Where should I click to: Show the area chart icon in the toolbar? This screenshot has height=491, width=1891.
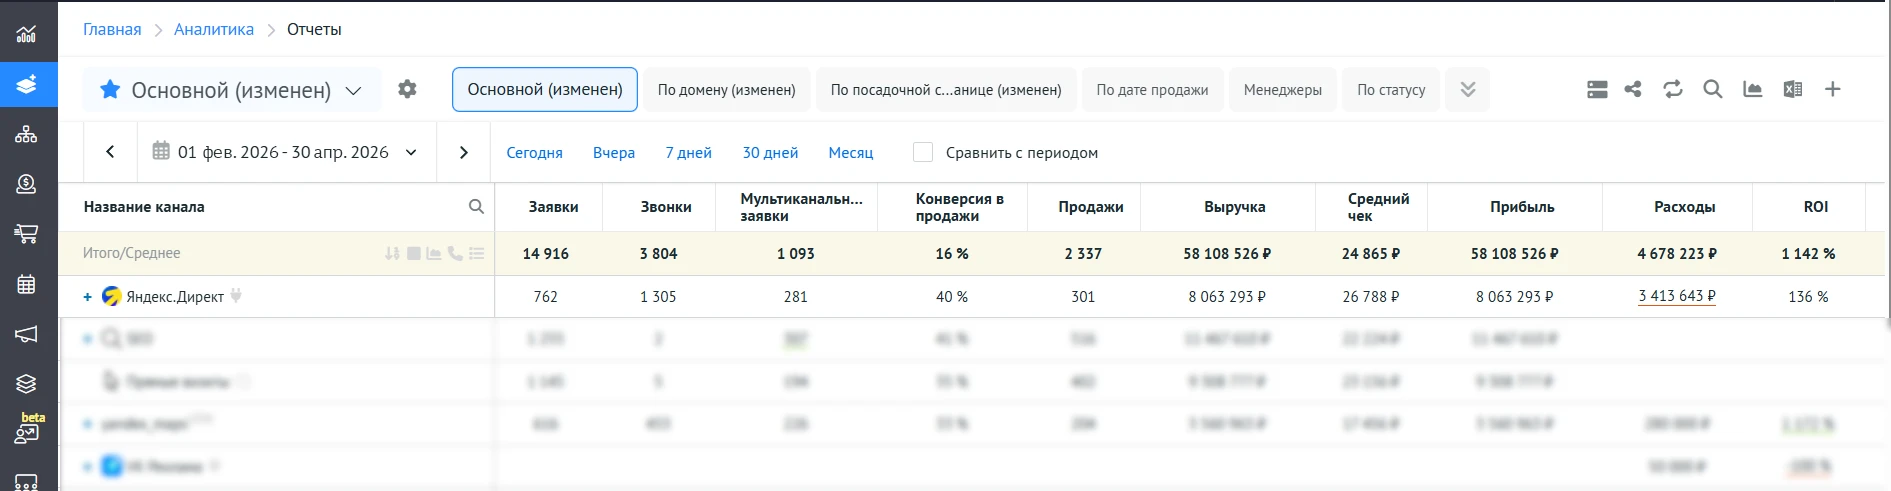click(x=1753, y=89)
